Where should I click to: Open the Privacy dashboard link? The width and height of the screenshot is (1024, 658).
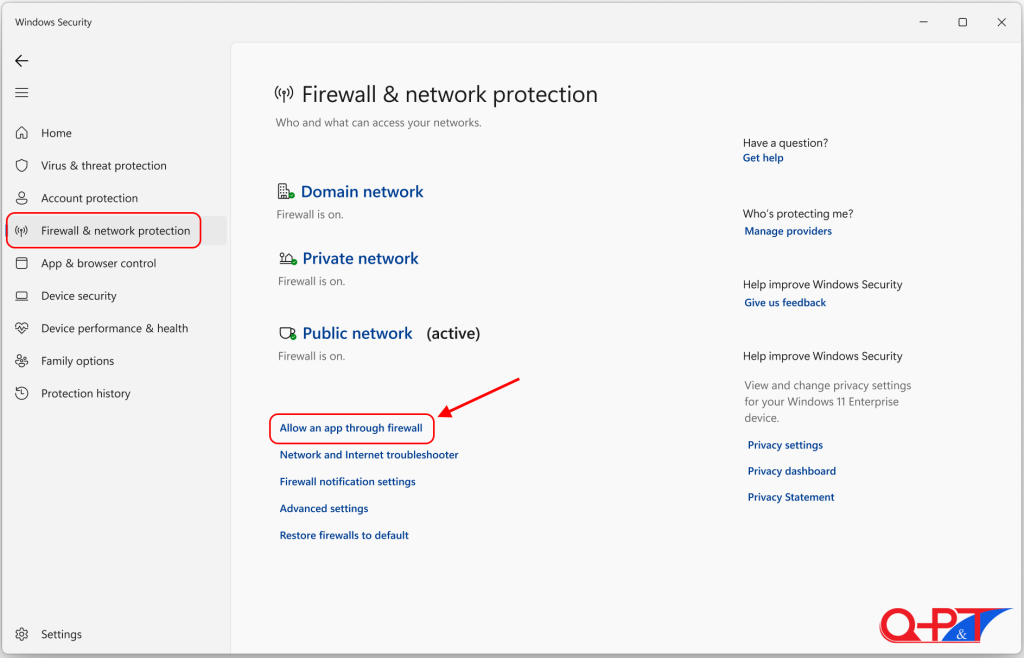791,471
